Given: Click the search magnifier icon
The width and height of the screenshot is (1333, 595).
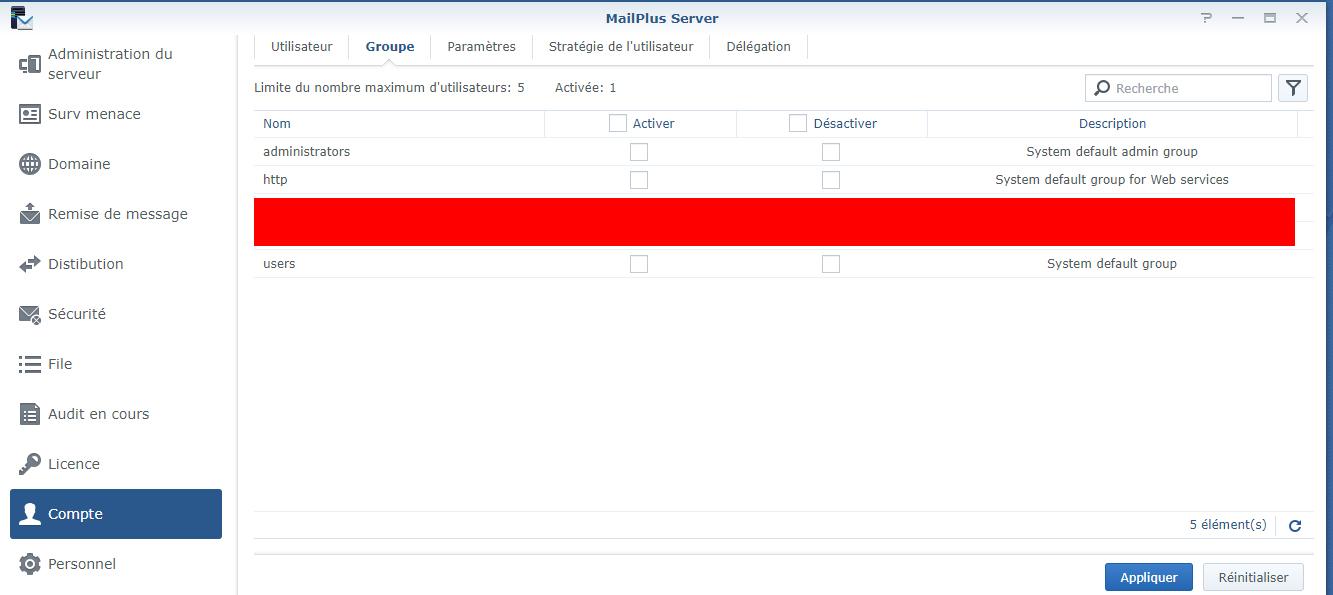Looking at the screenshot, I should pyautogui.click(x=1102, y=88).
